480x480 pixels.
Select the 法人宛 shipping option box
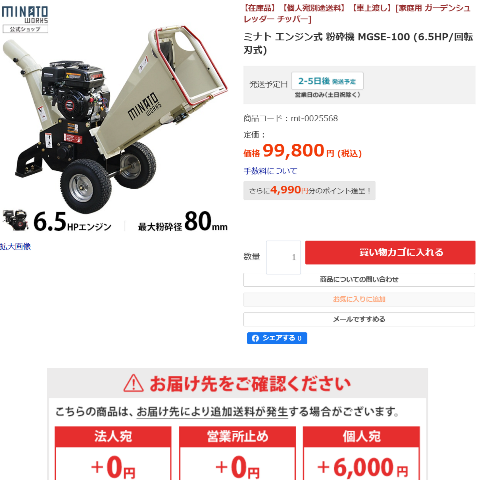pos(113,453)
